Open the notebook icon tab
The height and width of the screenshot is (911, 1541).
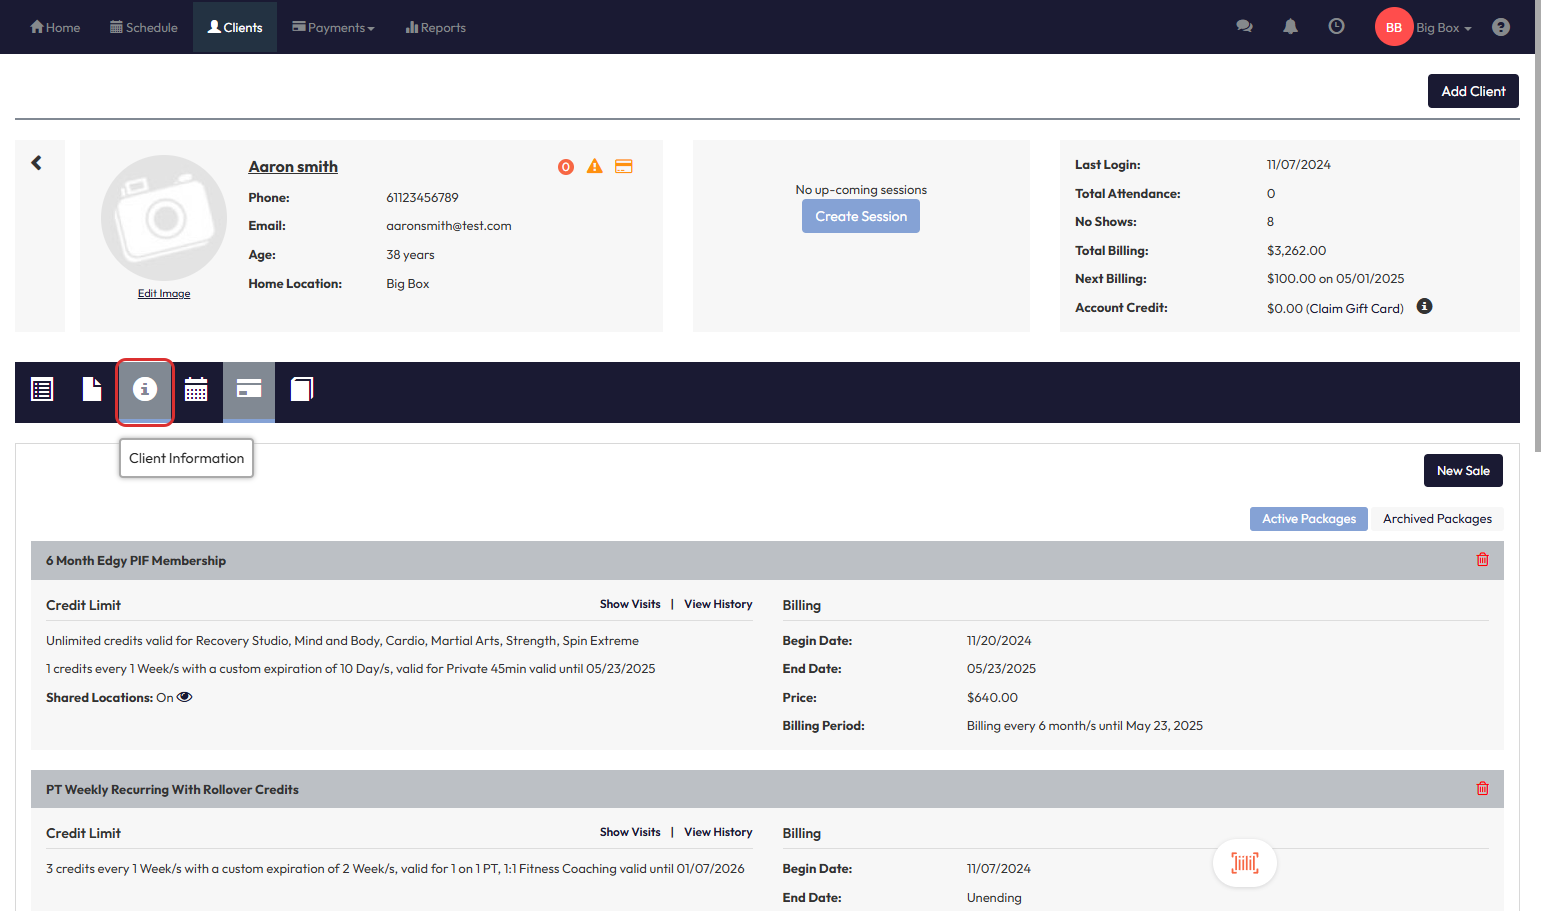301,390
